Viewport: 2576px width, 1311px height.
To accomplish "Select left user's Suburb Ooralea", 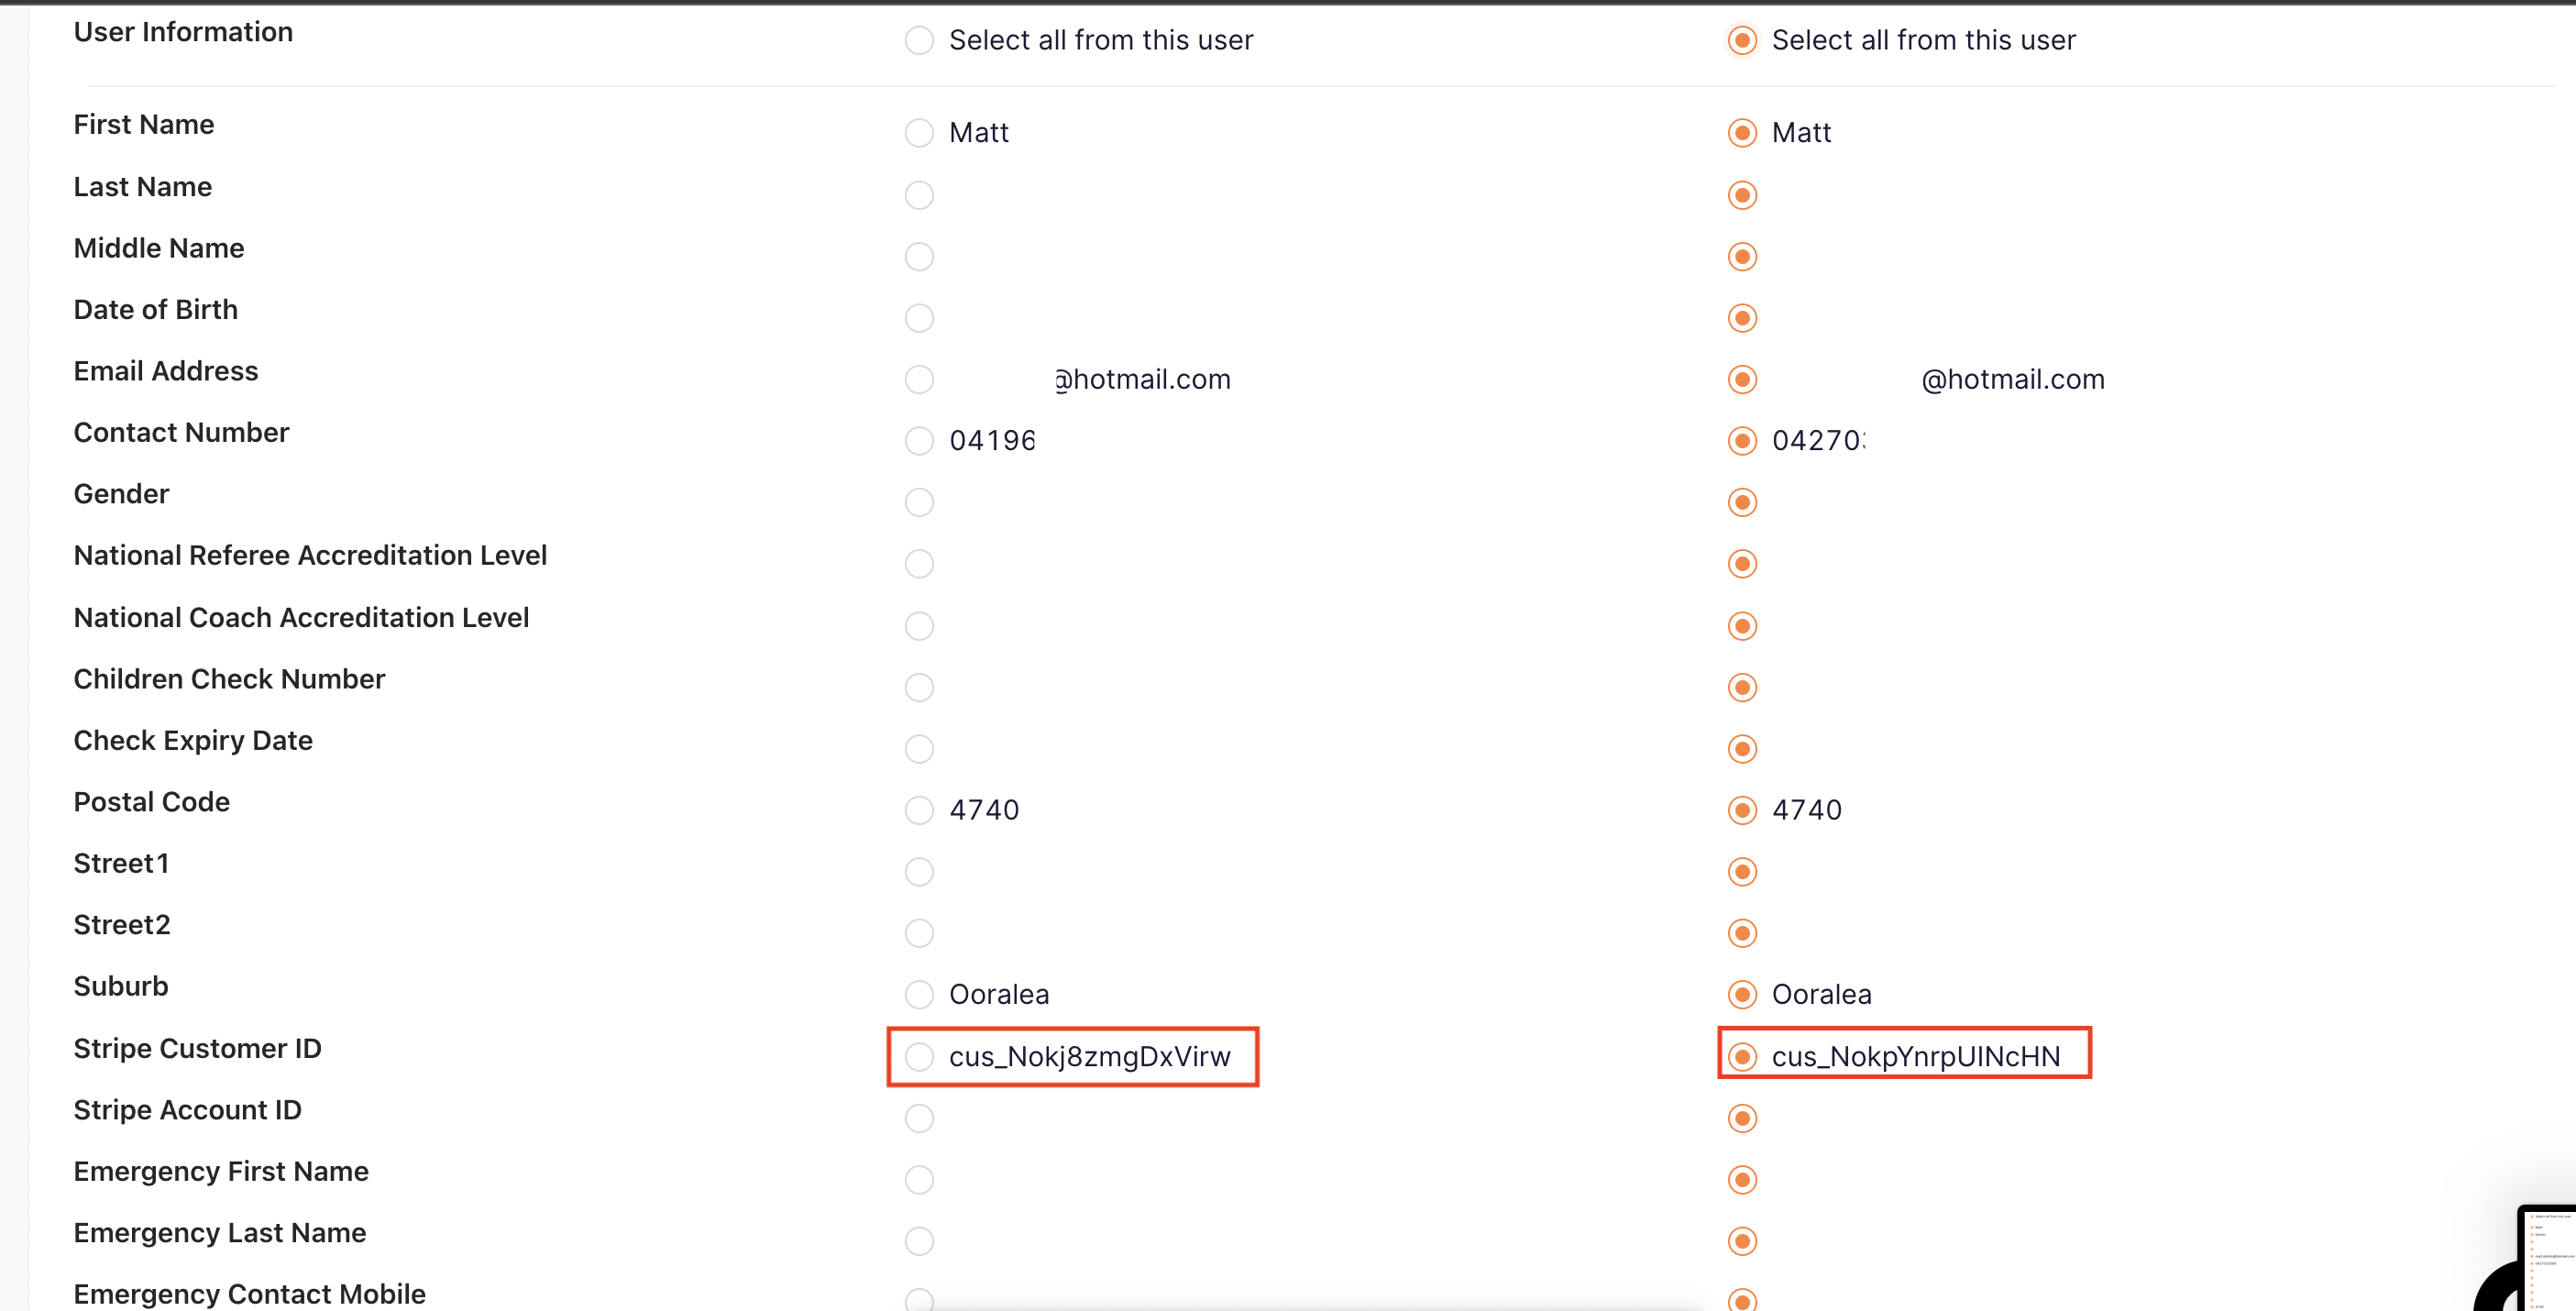I will coord(919,995).
